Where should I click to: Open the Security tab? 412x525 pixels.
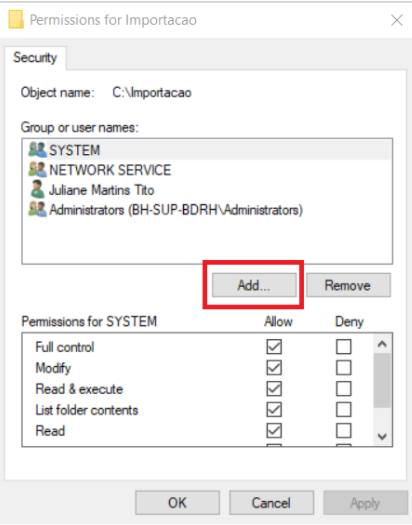[35, 58]
